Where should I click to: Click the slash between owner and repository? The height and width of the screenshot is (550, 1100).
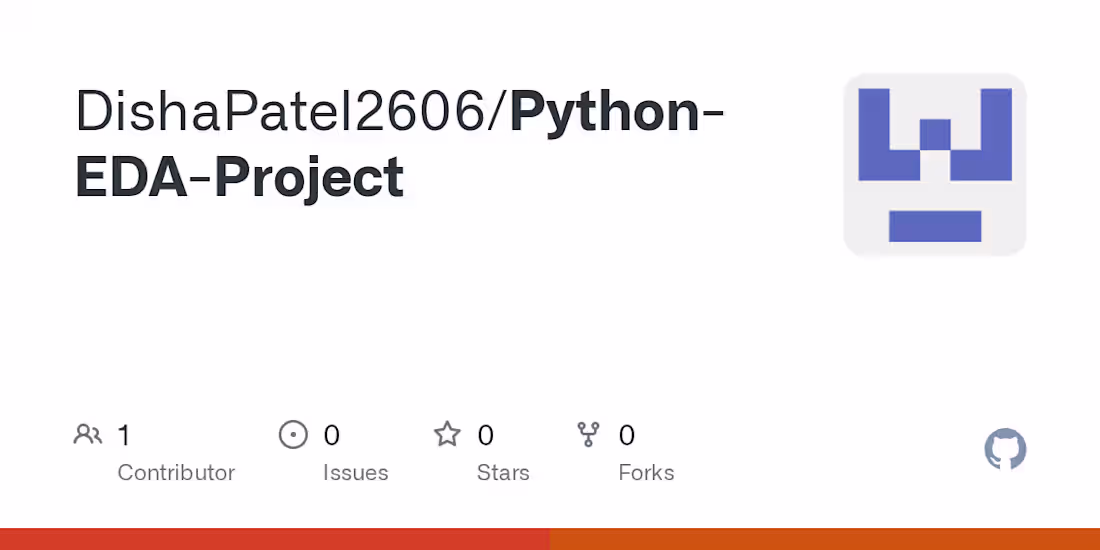(x=497, y=112)
